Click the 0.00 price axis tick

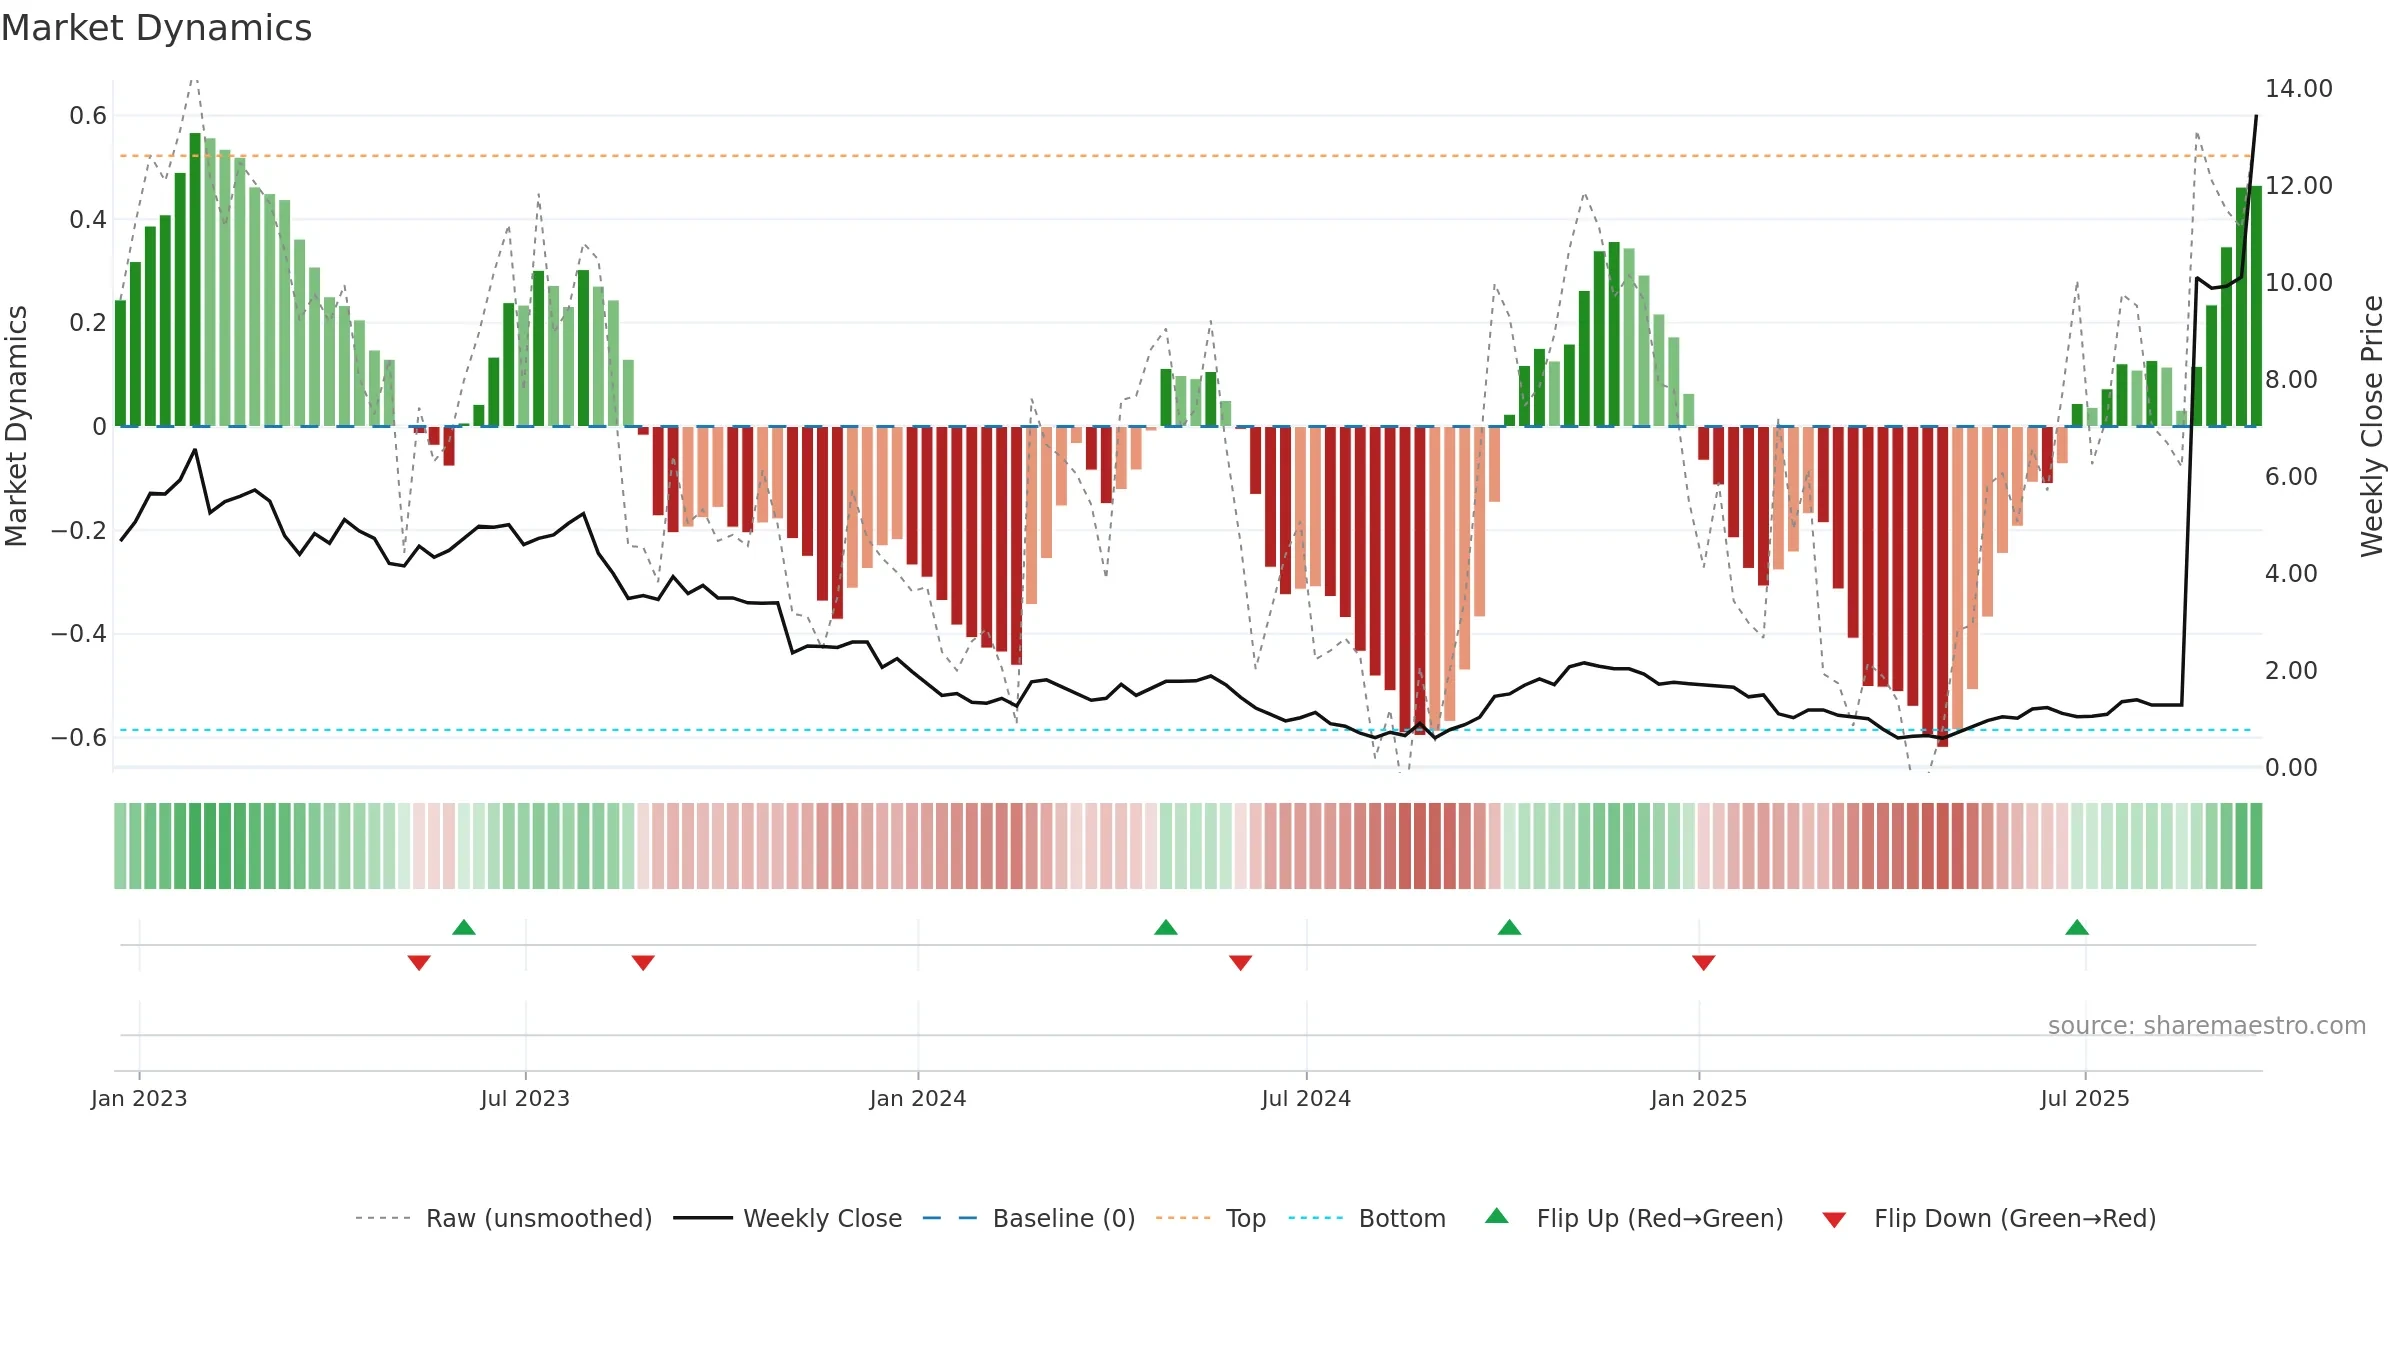(x=2291, y=767)
